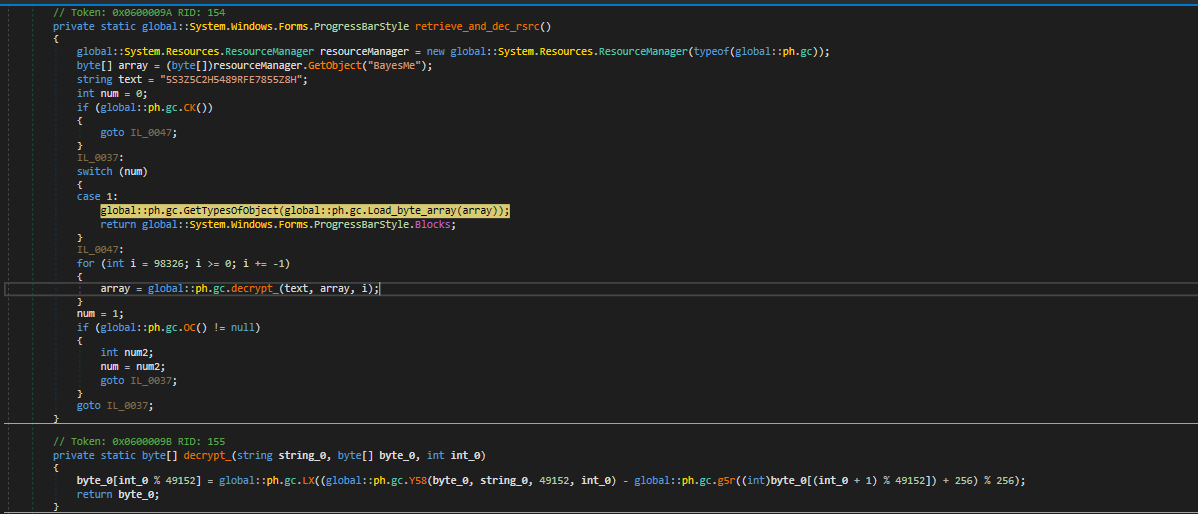Viewport: 1198px width, 514px height.
Task: Select the "5S3Z5C2H5489RFE7855Z8H" key string
Action: 227,80
